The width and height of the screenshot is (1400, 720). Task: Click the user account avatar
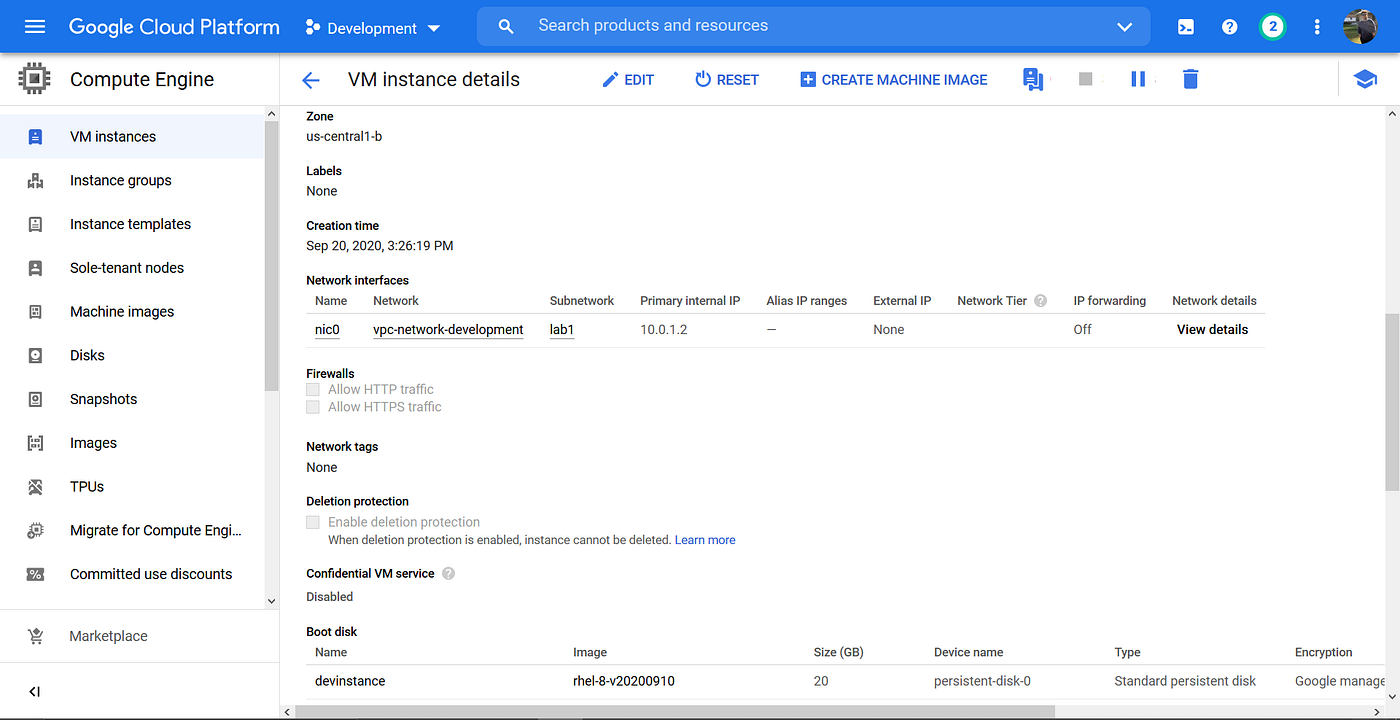1361,27
